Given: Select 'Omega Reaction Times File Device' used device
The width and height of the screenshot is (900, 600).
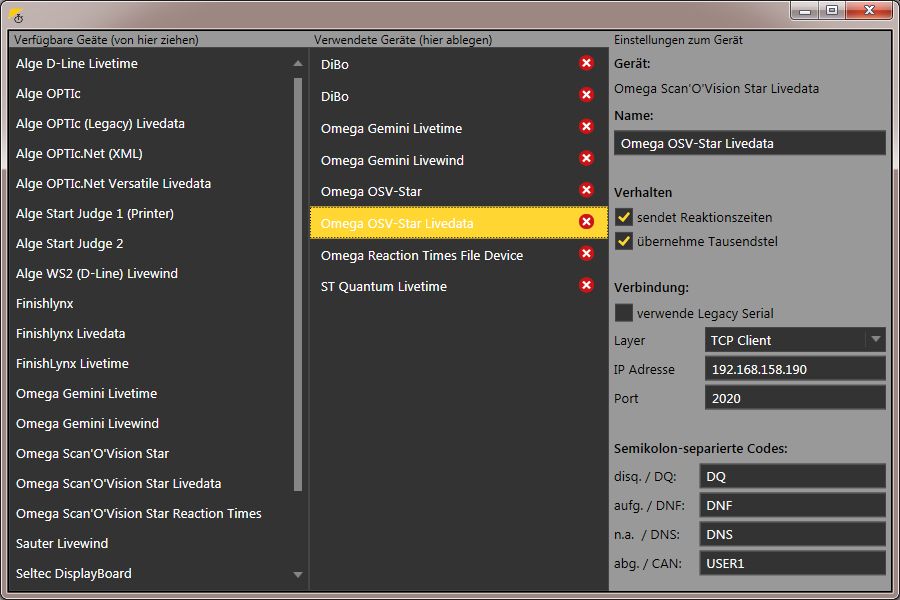Looking at the screenshot, I should [x=459, y=255].
